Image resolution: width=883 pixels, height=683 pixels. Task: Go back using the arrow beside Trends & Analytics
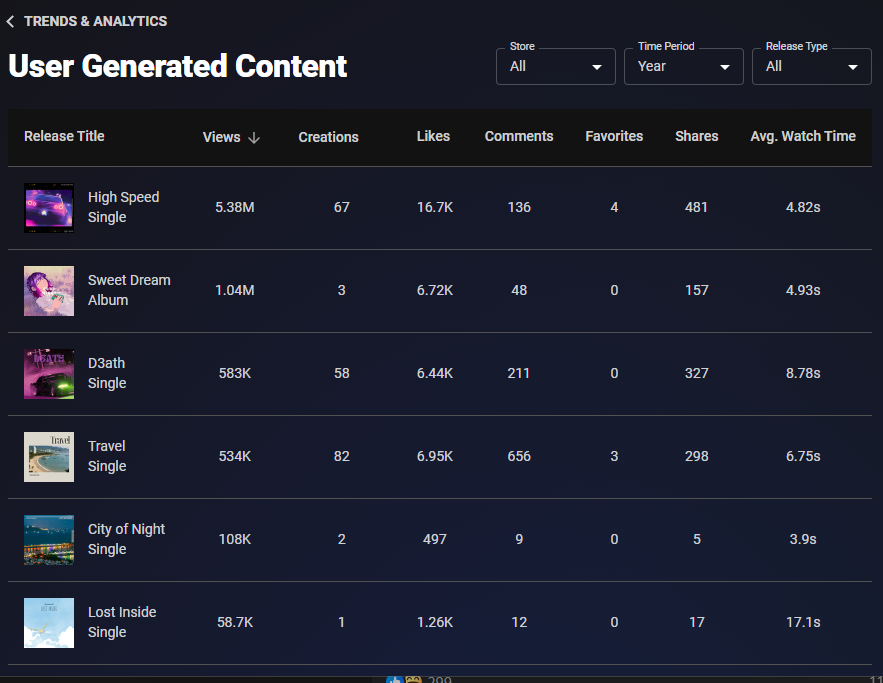coord(10,21)
